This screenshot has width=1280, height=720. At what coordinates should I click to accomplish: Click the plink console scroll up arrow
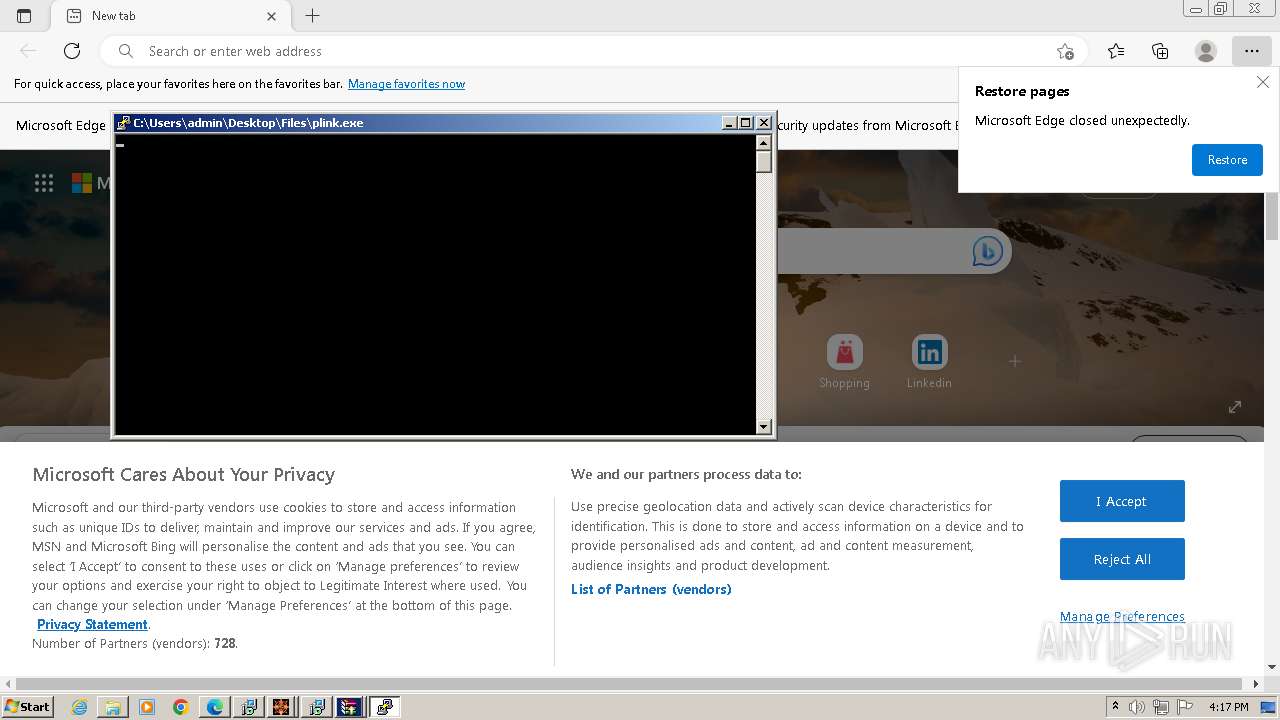coord(764,143)
